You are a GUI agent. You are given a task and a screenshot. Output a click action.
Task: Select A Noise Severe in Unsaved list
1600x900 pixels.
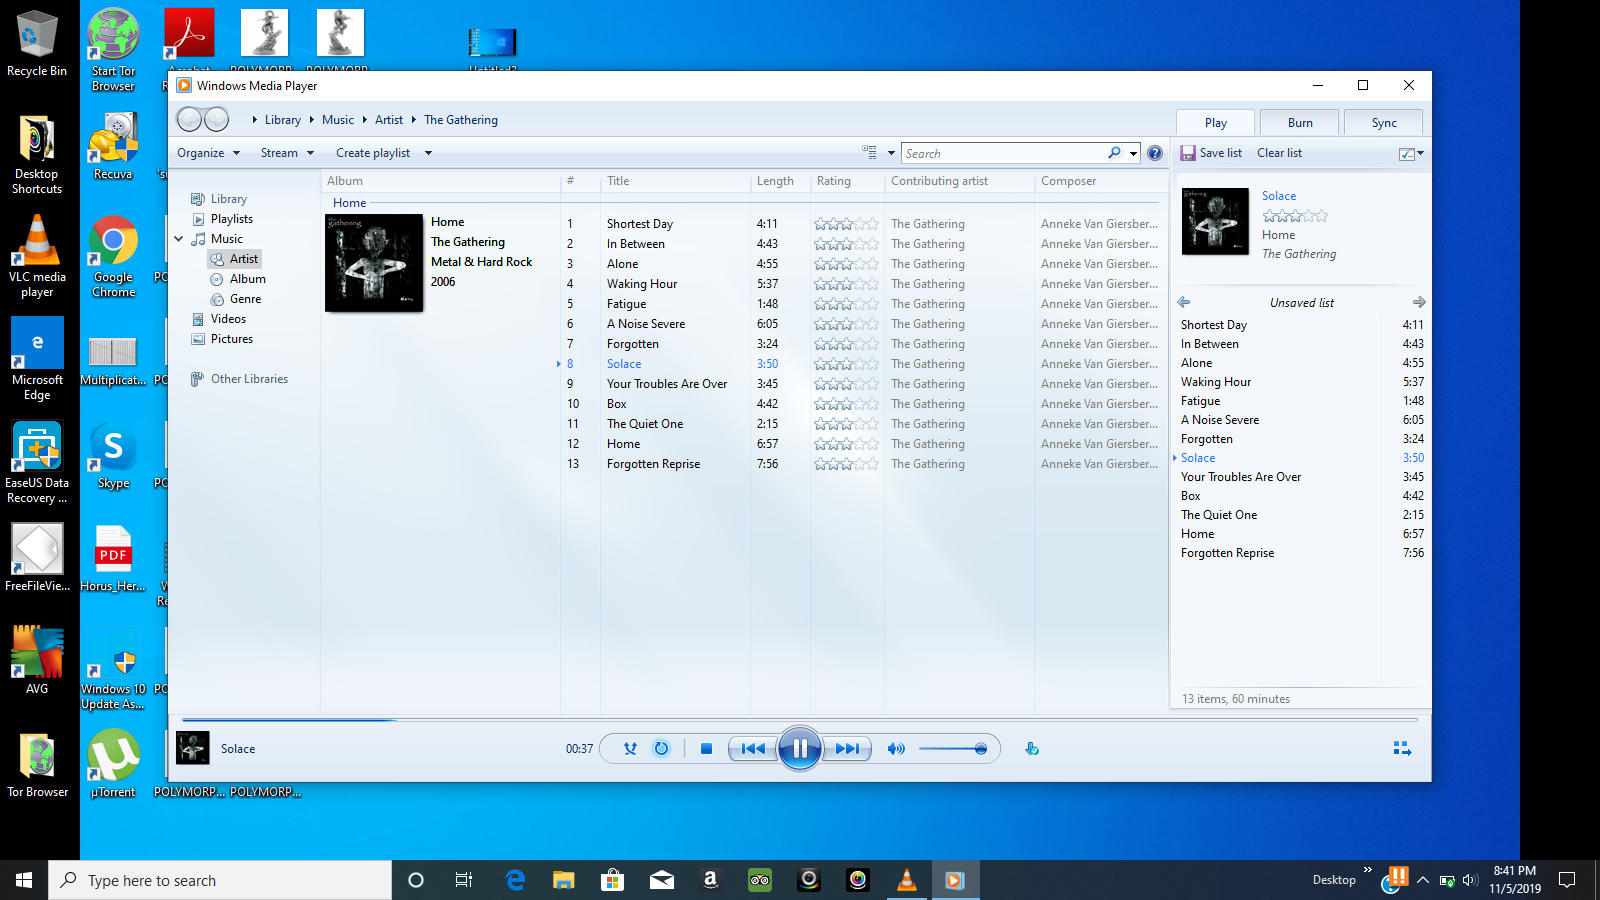click(1220, 420)
